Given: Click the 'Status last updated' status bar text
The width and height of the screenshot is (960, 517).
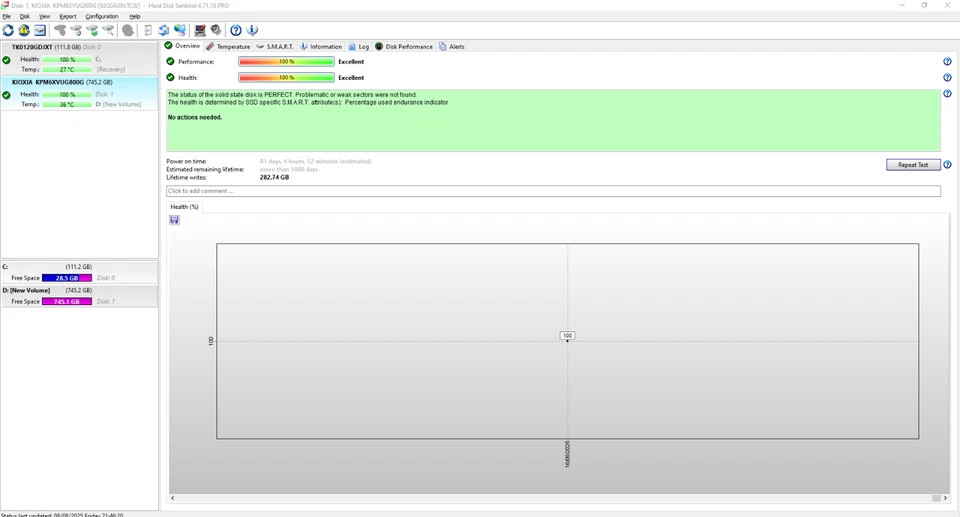Looking at the screenshot, I should pyautogui.click(x=62, y=515).
